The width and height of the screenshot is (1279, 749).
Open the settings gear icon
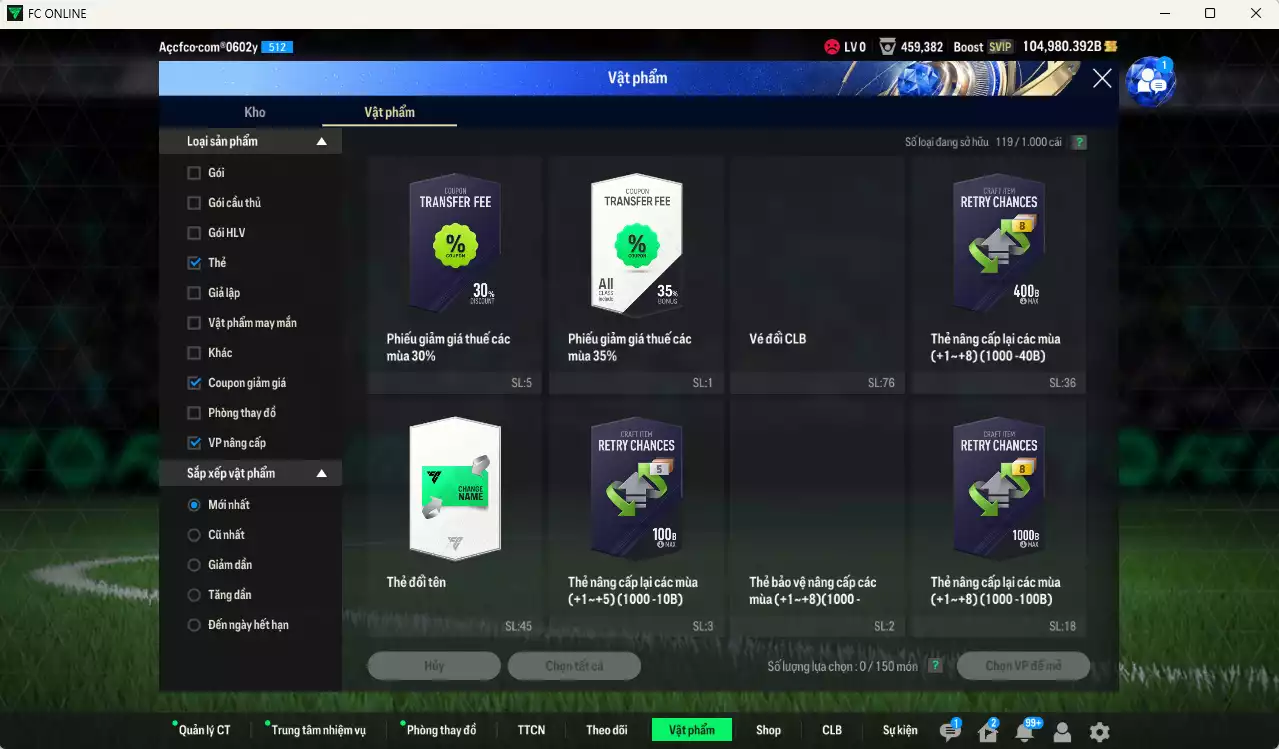click(x=1099, y=732)
